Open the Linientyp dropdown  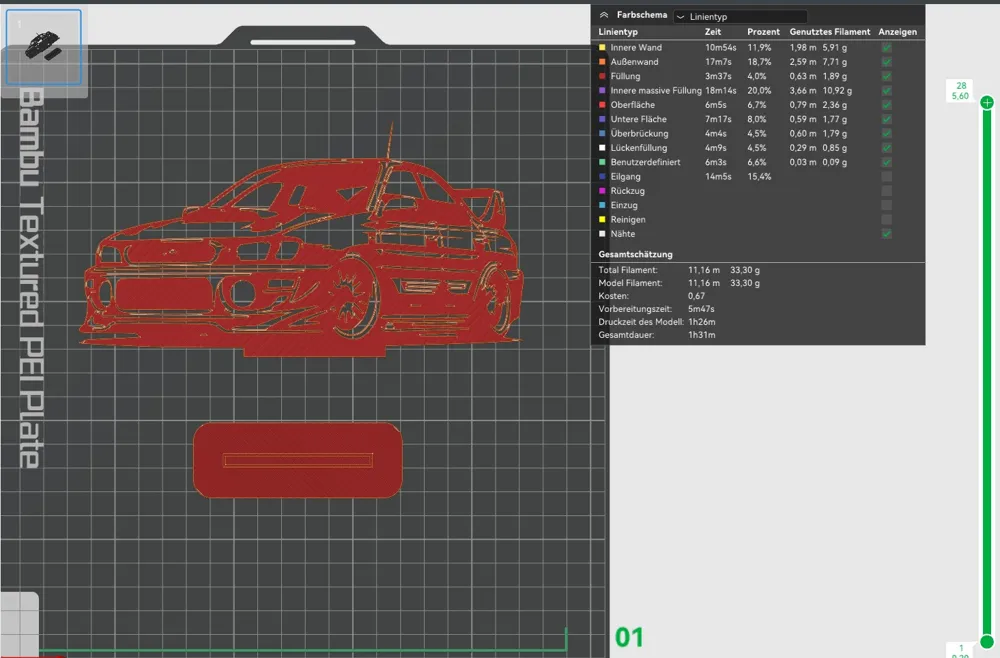740,15
